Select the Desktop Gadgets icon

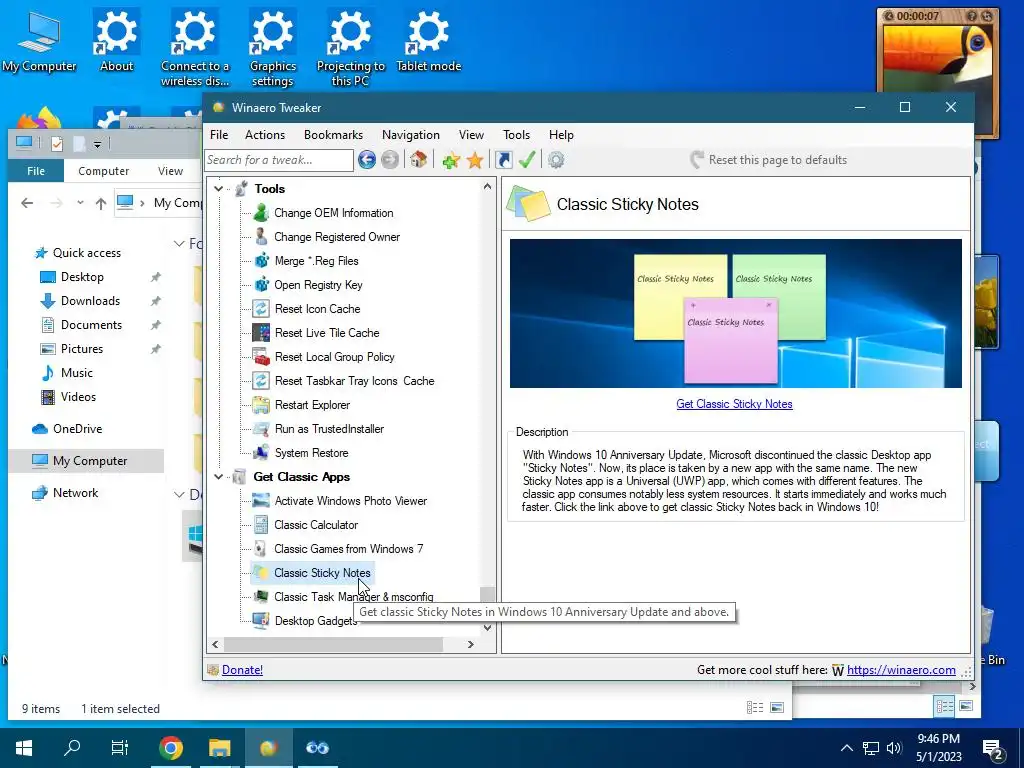[x=261, y=620]
